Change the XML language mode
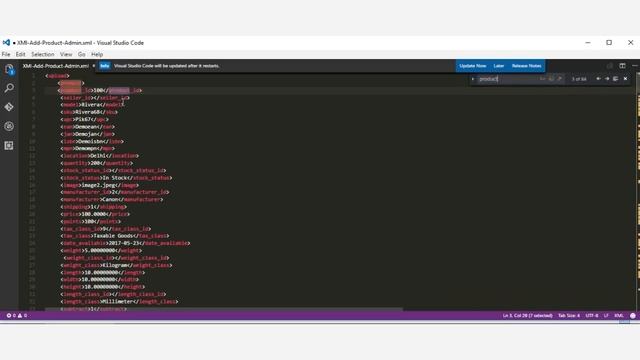This screenshot has height=360, width=640. (x=619, y=316)
